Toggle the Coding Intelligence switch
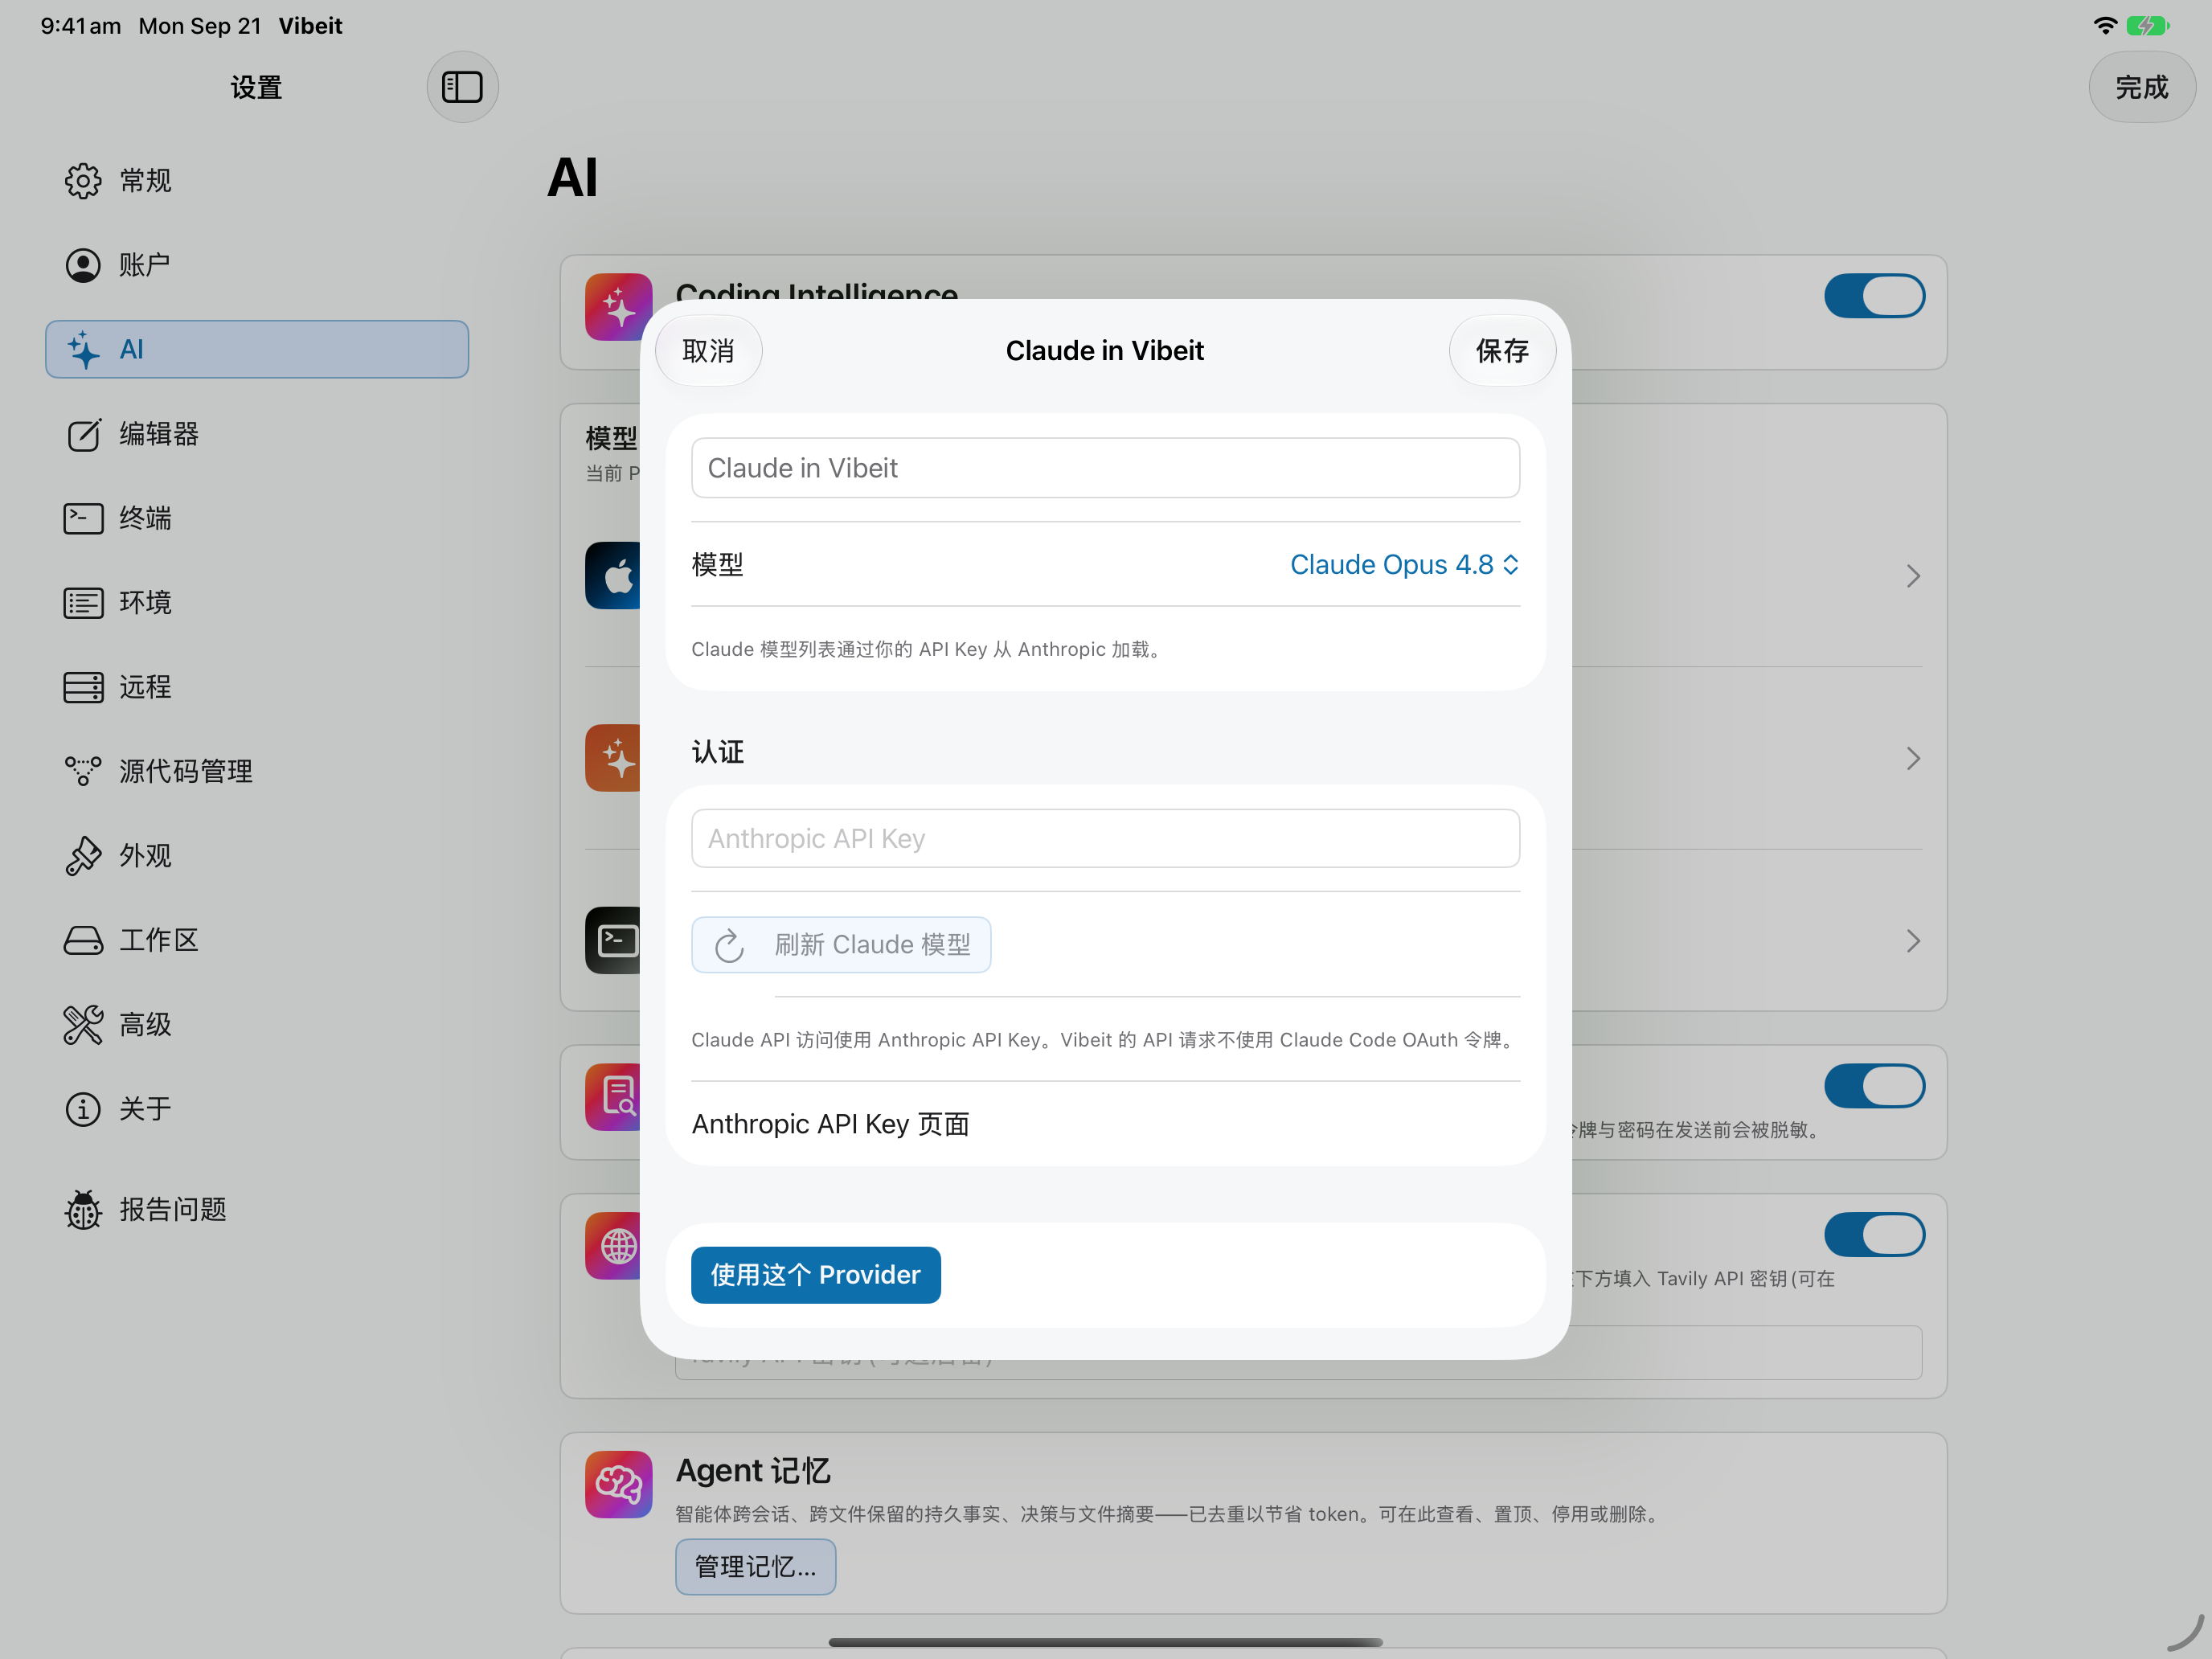This screenshot has width=2212, height=1659. [x=1874, y=296]
